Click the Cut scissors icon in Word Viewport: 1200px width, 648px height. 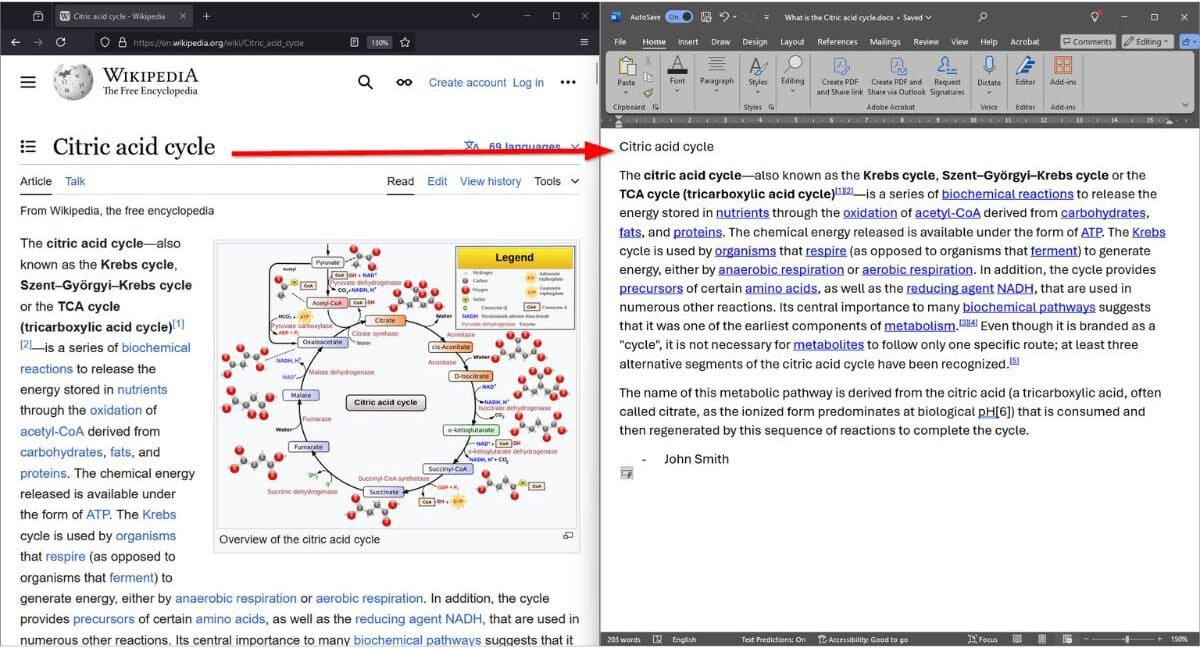point(648,62)
